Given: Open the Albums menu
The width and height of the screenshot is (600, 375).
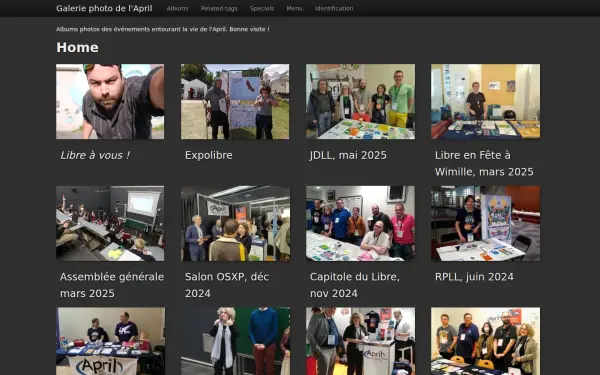Looking at the screenshot, I should [x=177, y=8].
